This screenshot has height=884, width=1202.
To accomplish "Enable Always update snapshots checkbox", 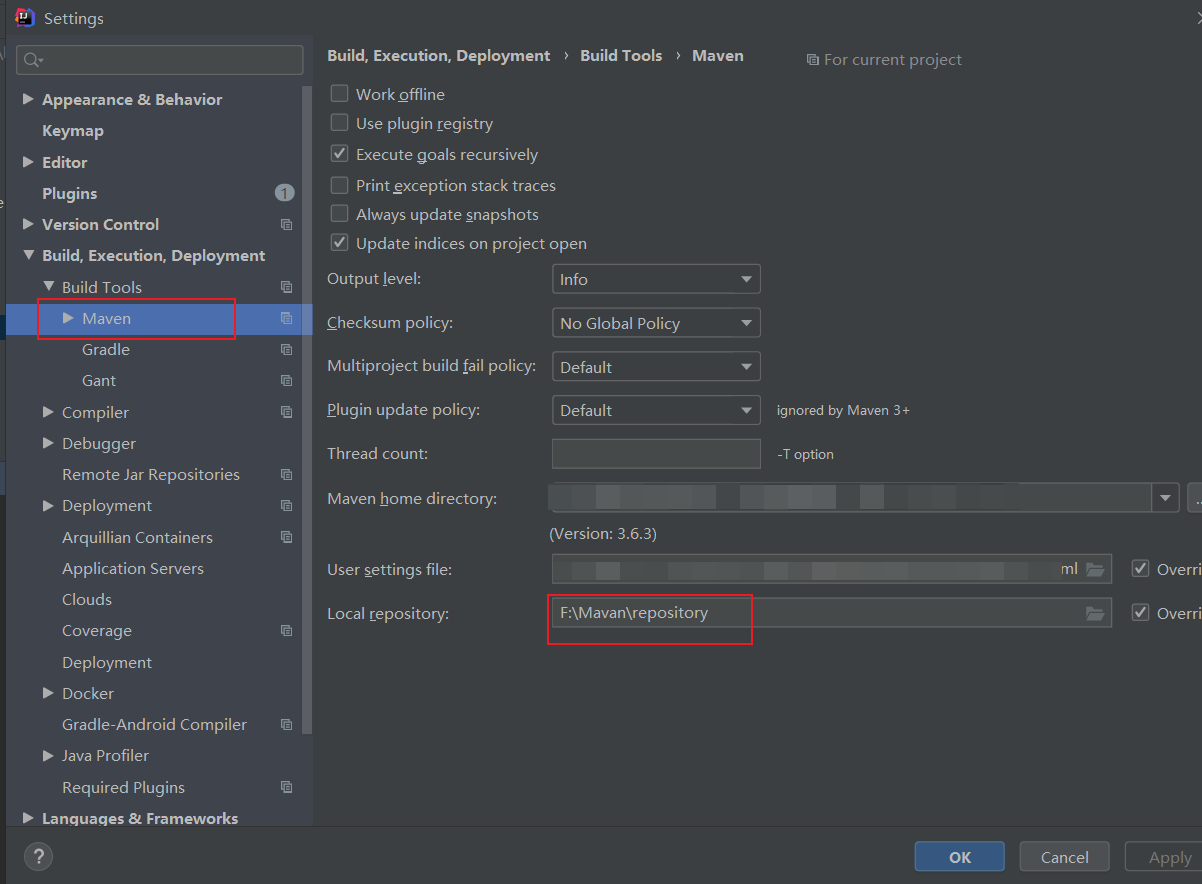I will (340, 215).
